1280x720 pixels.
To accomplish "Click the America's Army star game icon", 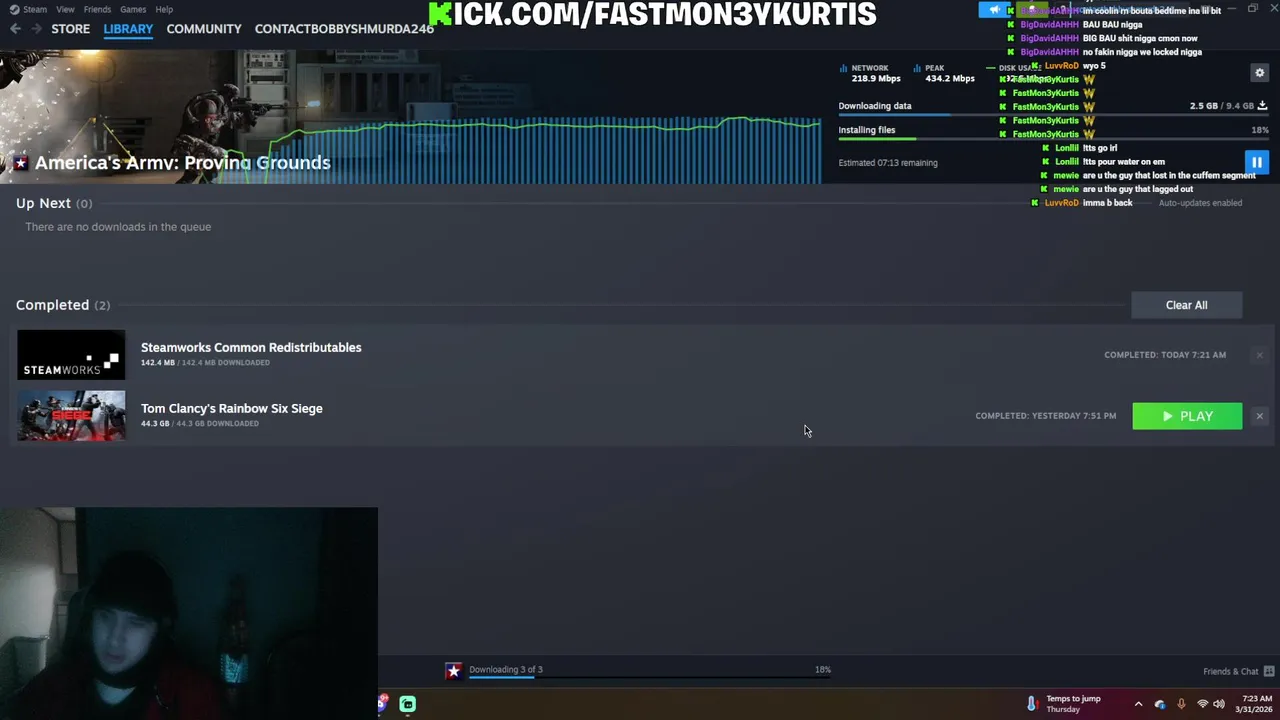I will pos(20,163).
